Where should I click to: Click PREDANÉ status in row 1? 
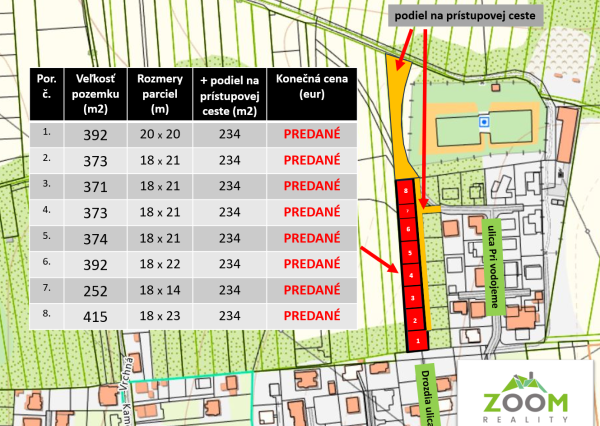[309, 131]
